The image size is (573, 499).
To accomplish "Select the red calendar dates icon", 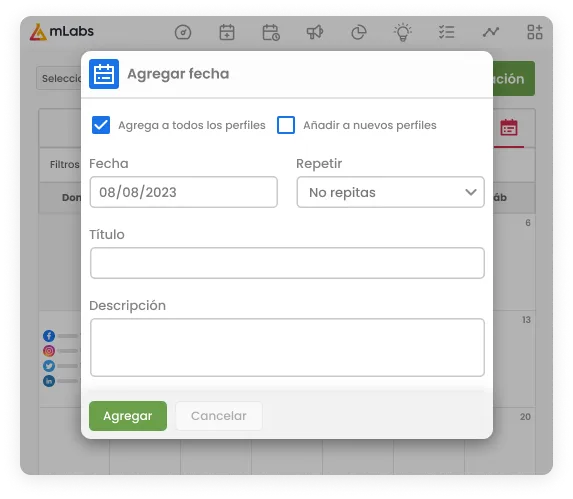I will [509, 127].
